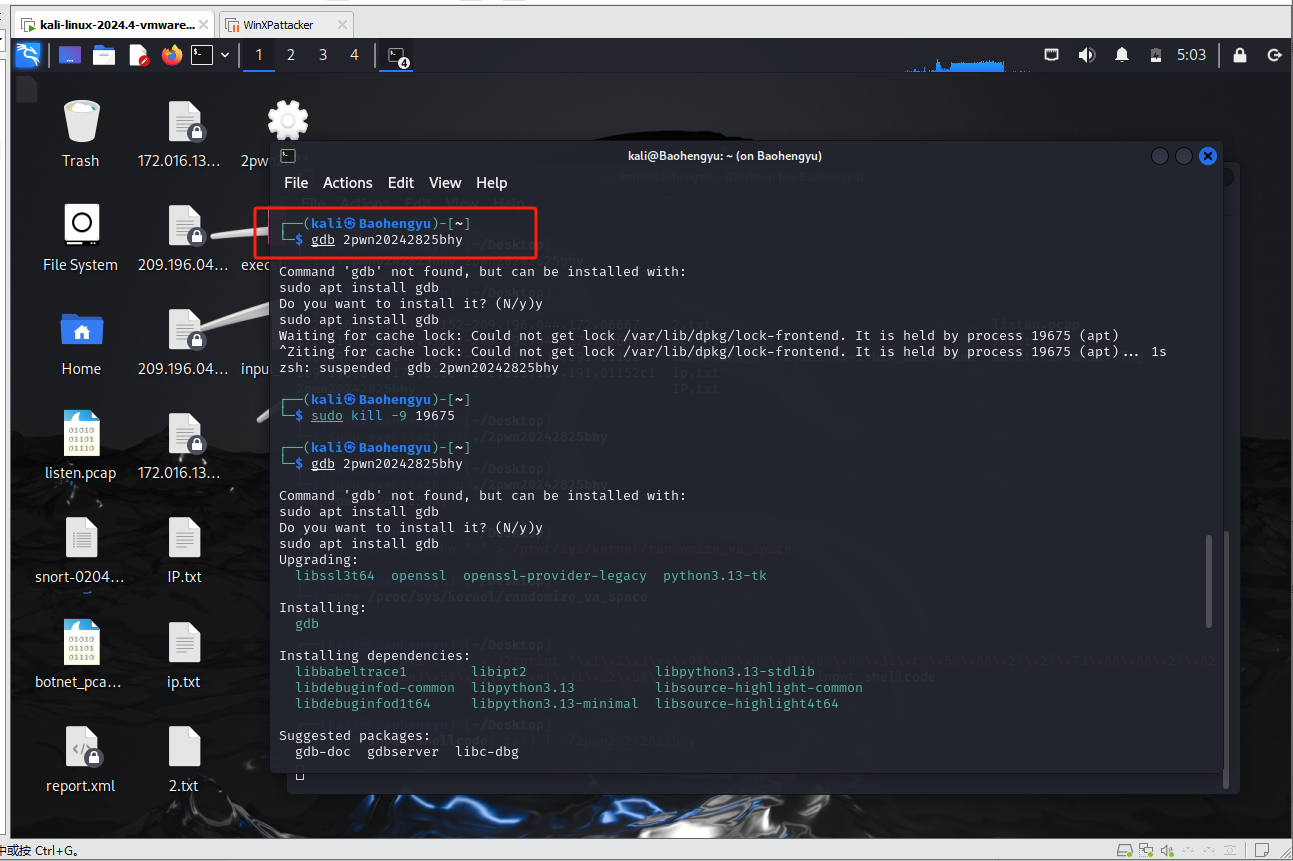Click the show desktop panel icon

70,55
